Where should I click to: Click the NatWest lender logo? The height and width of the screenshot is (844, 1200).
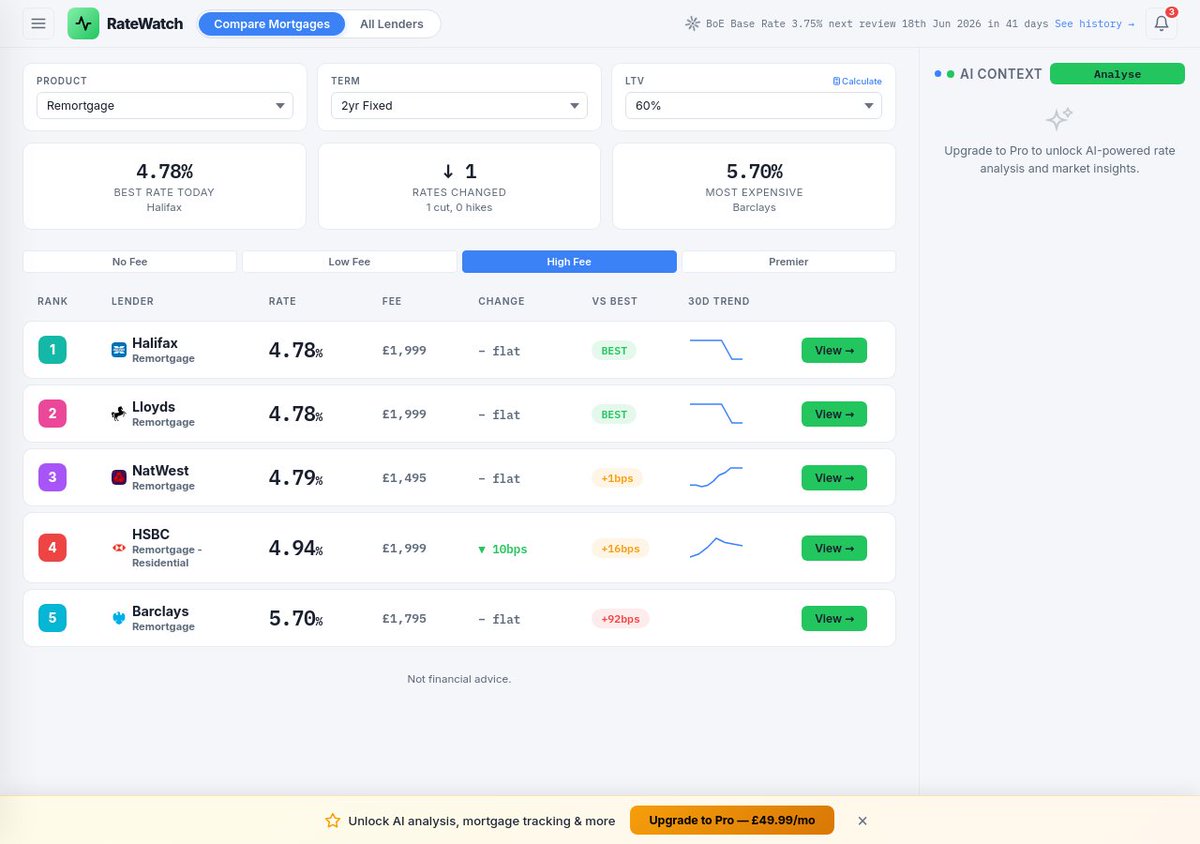(119, 478)
